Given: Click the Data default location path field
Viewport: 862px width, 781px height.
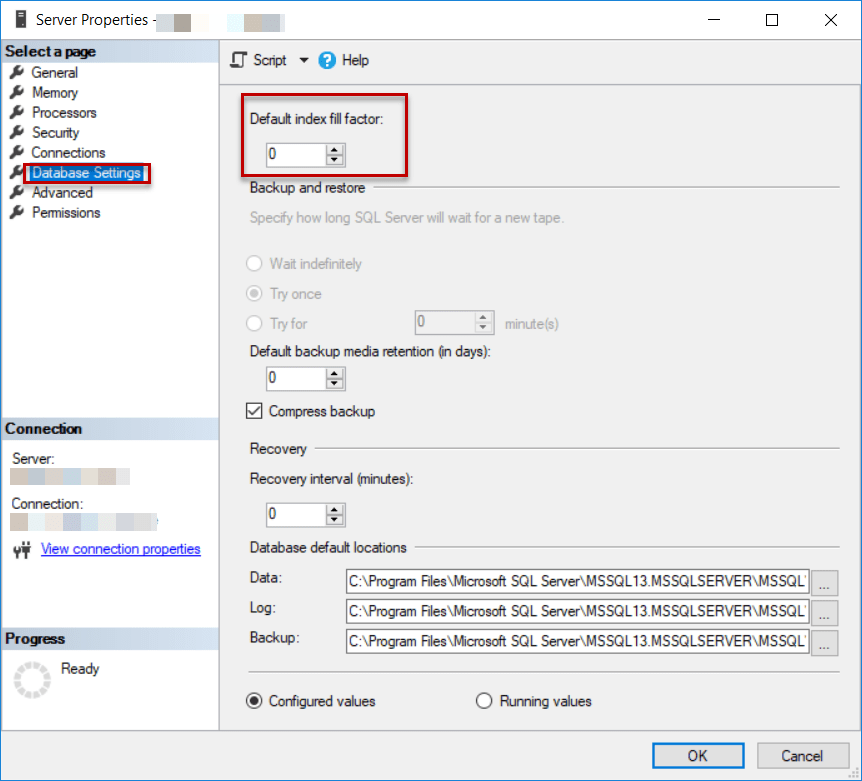Looking at the screenshot, I should [x=577, y=581].
